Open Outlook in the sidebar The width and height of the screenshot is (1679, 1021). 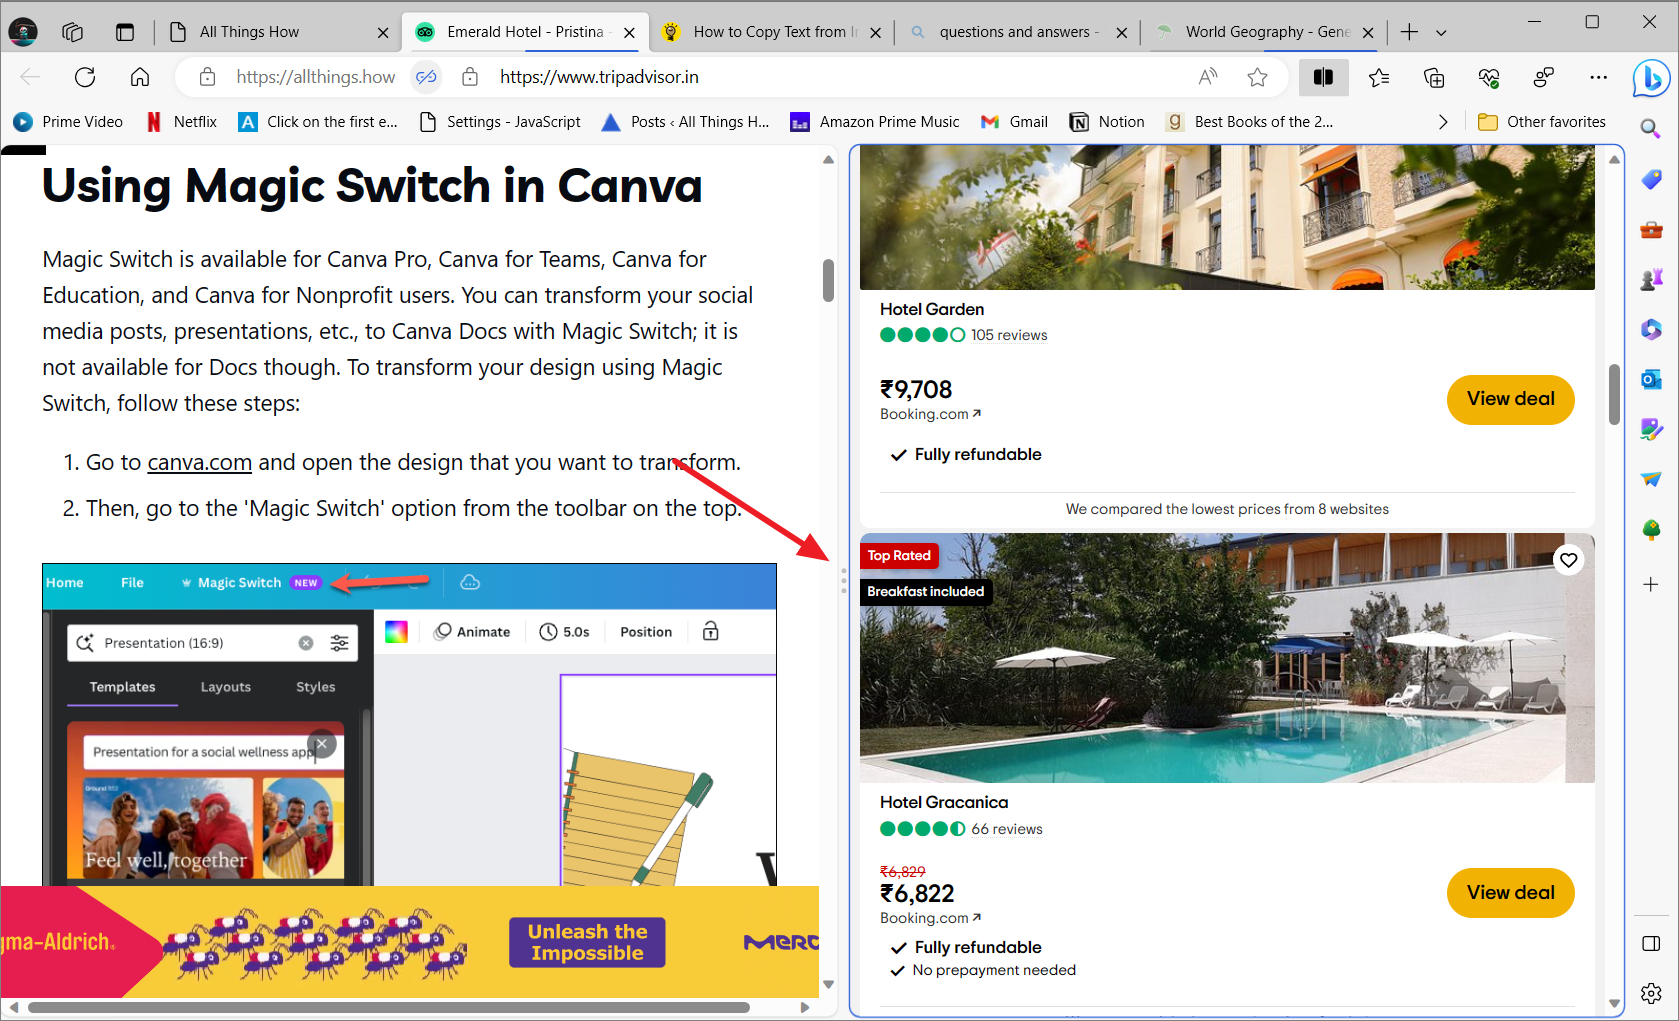(1651, 379)
